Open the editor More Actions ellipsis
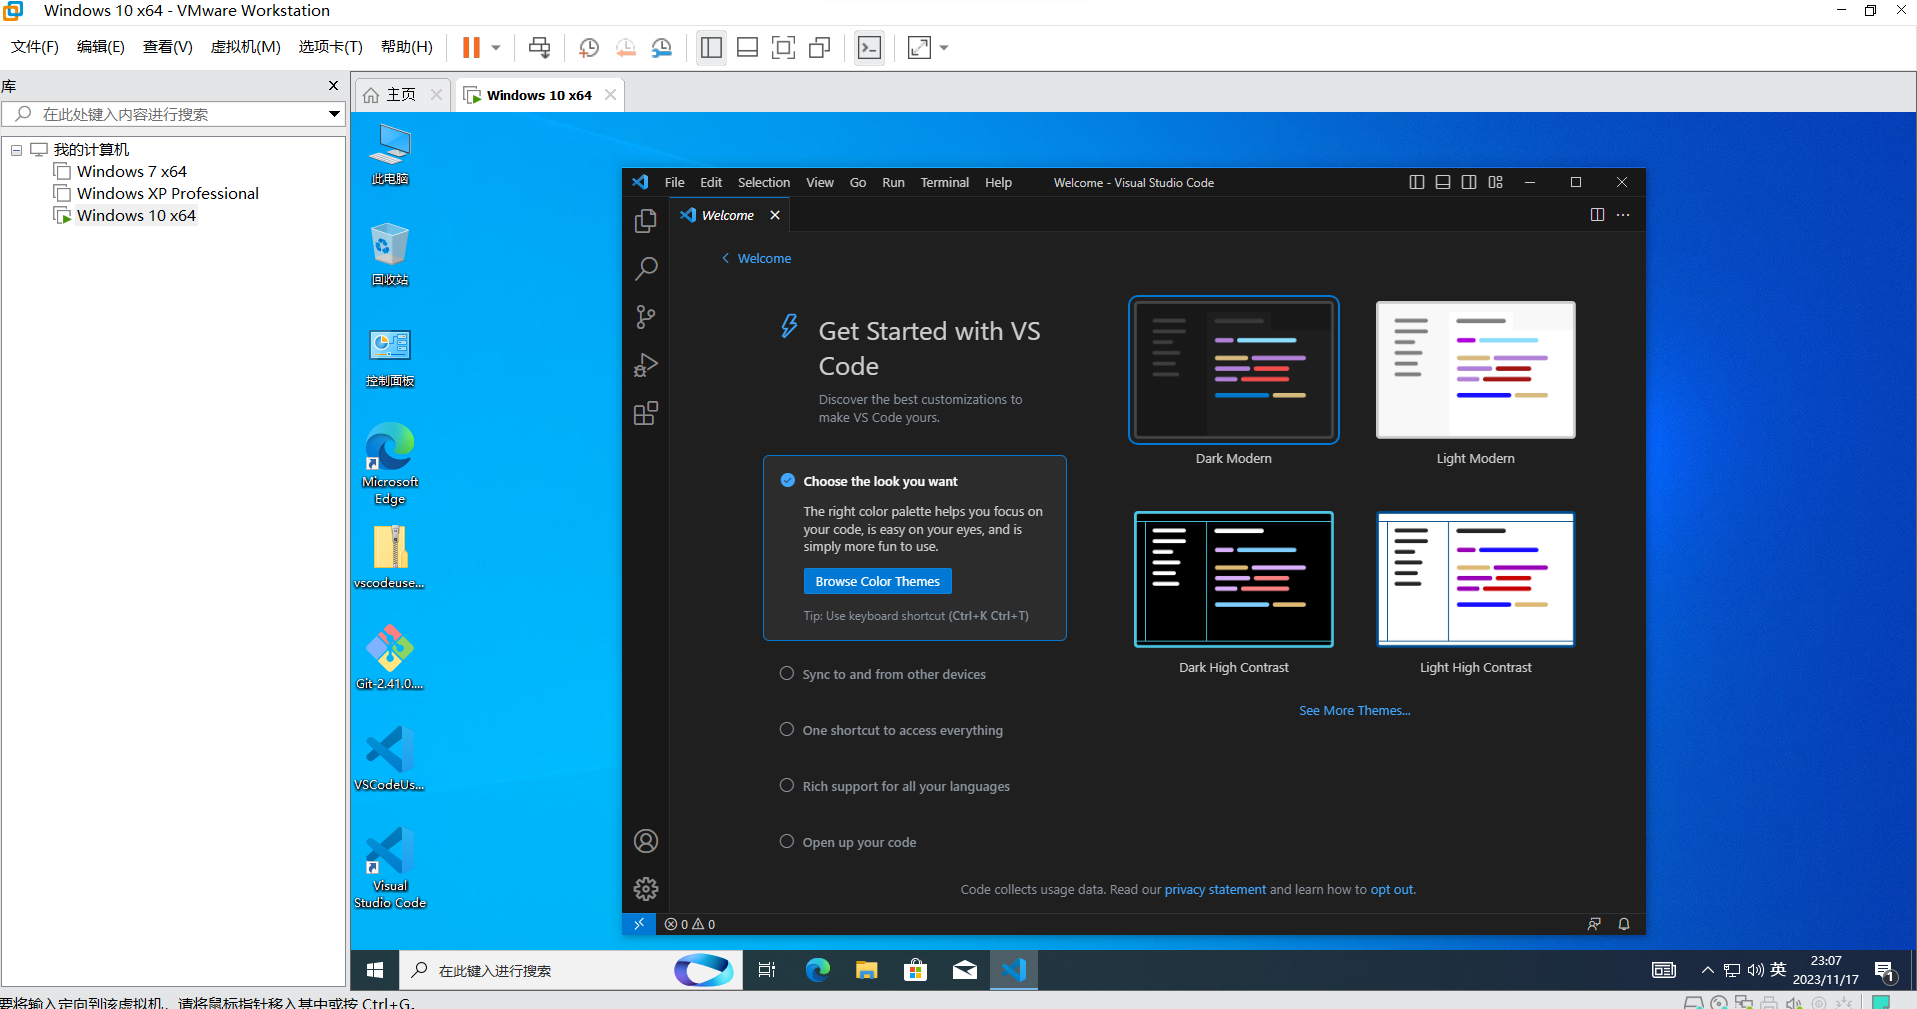 [1623, 215]
